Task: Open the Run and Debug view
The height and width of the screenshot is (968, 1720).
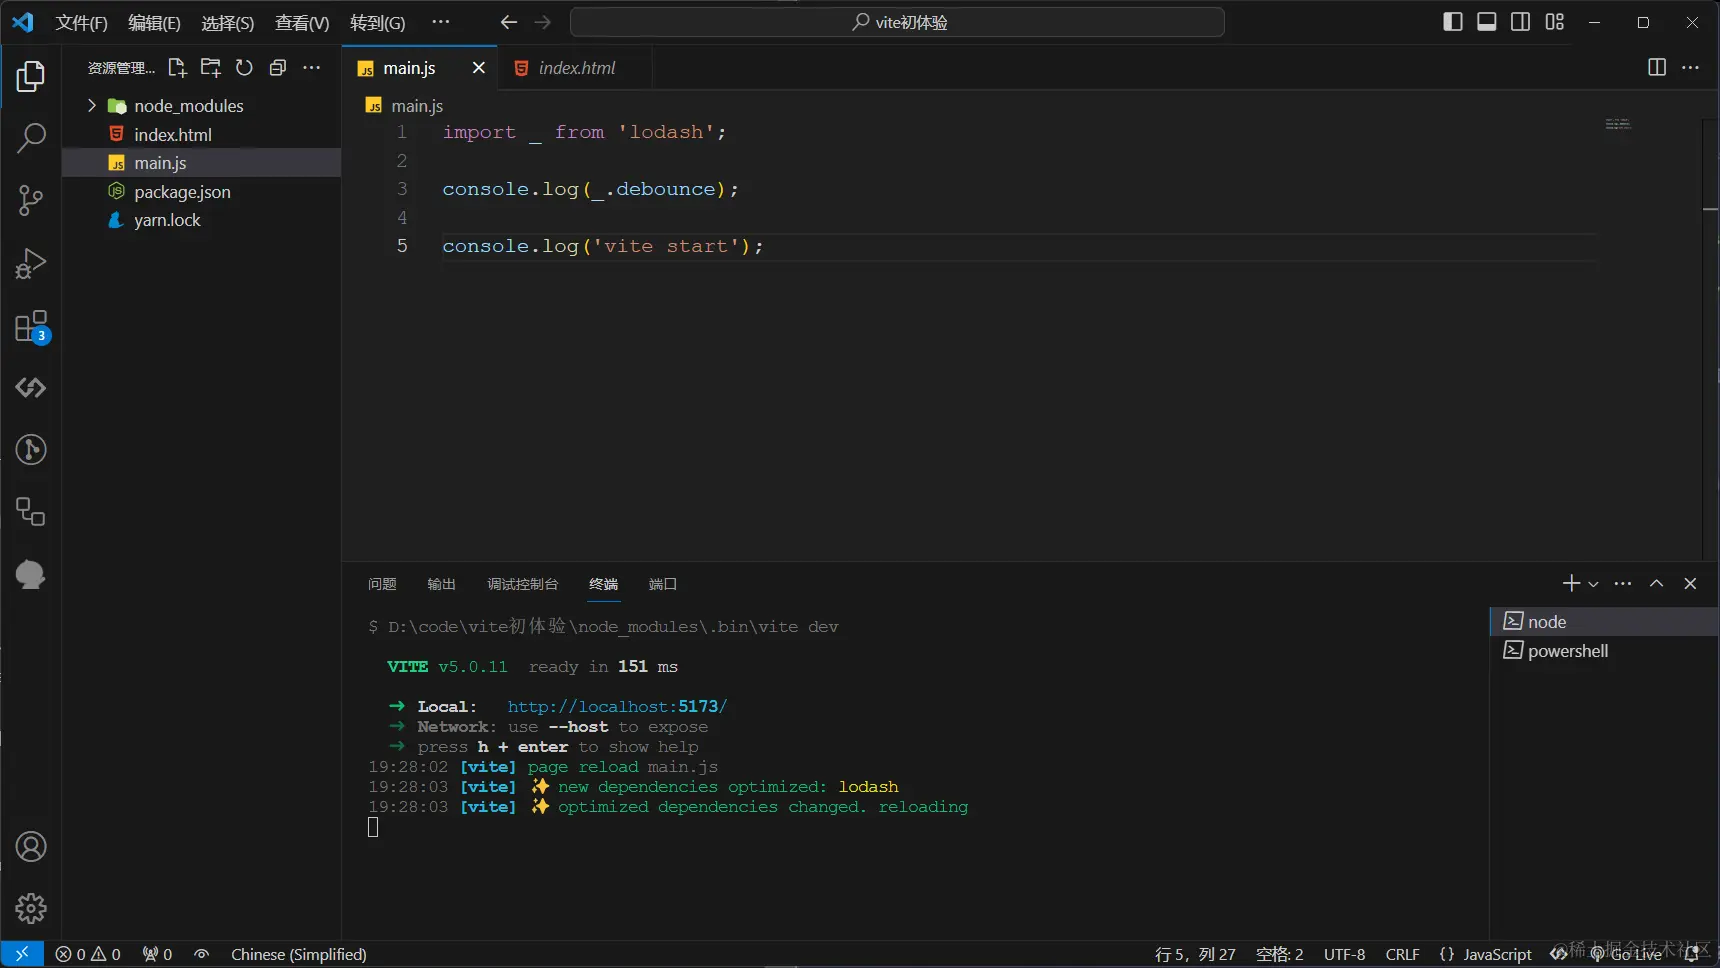Action: pos(31,263)
